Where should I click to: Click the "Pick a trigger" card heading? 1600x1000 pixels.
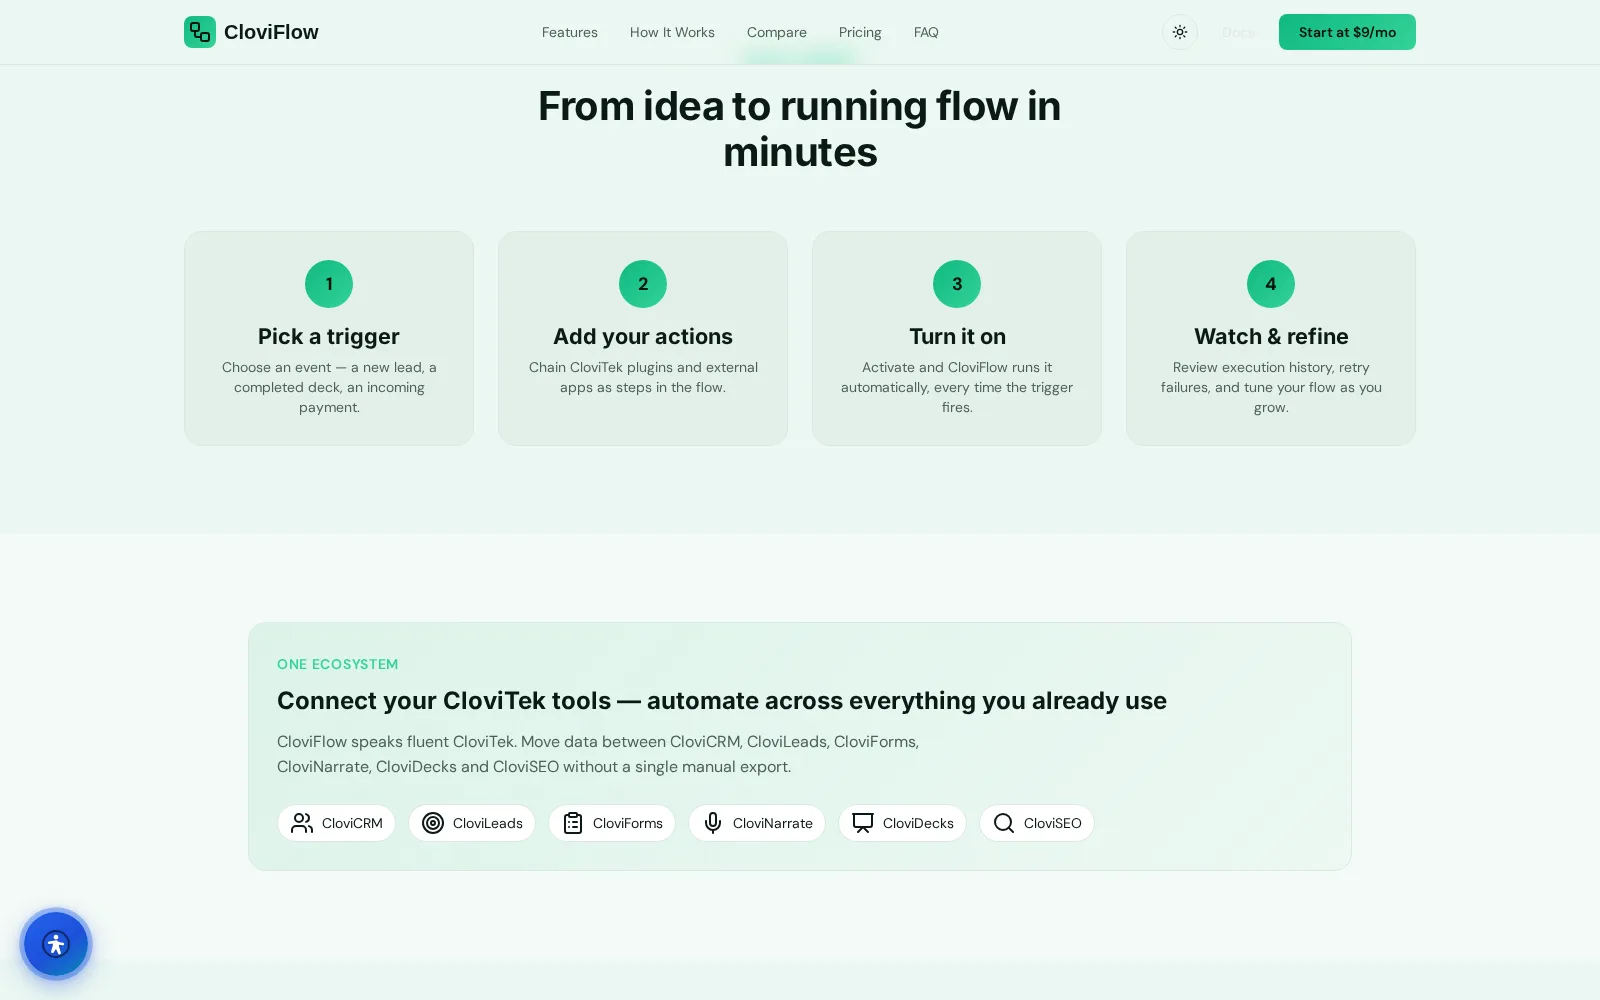[329, 336]
